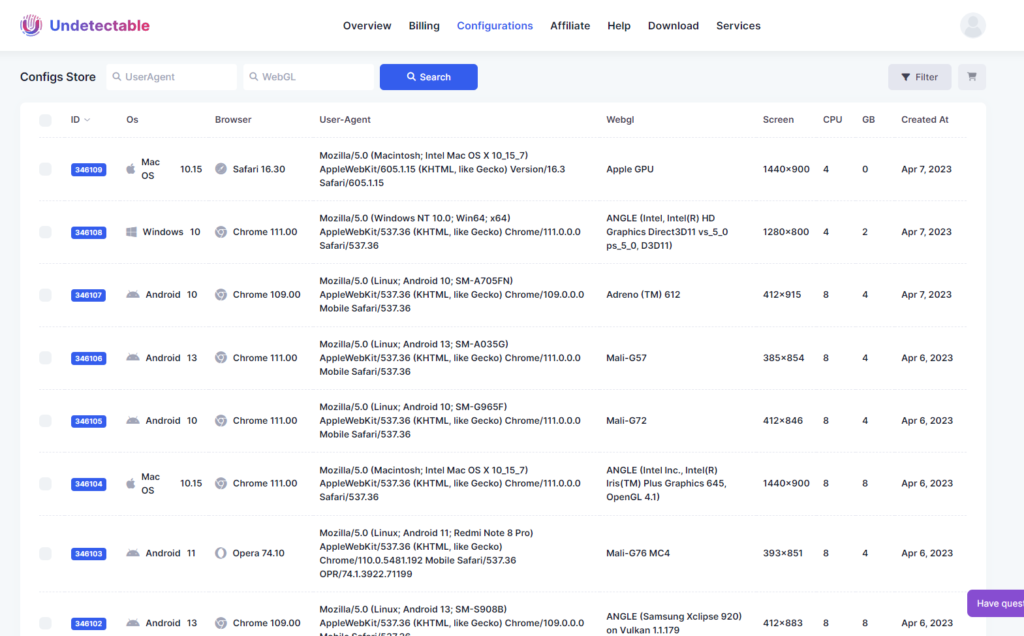The height and width of the screenshot is (636, 1024).
Task: Open config ID badge 346106
Action: coord(88,358)
